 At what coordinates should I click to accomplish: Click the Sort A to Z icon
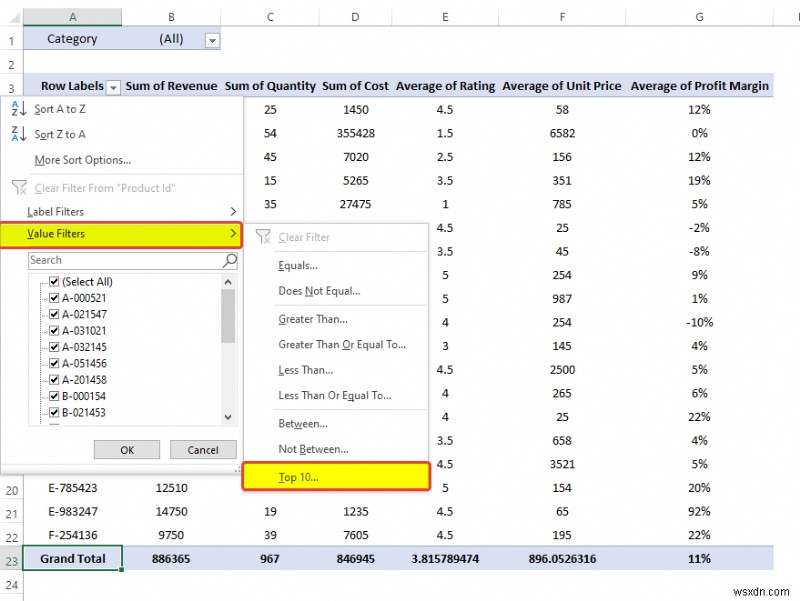click(18, 109)
